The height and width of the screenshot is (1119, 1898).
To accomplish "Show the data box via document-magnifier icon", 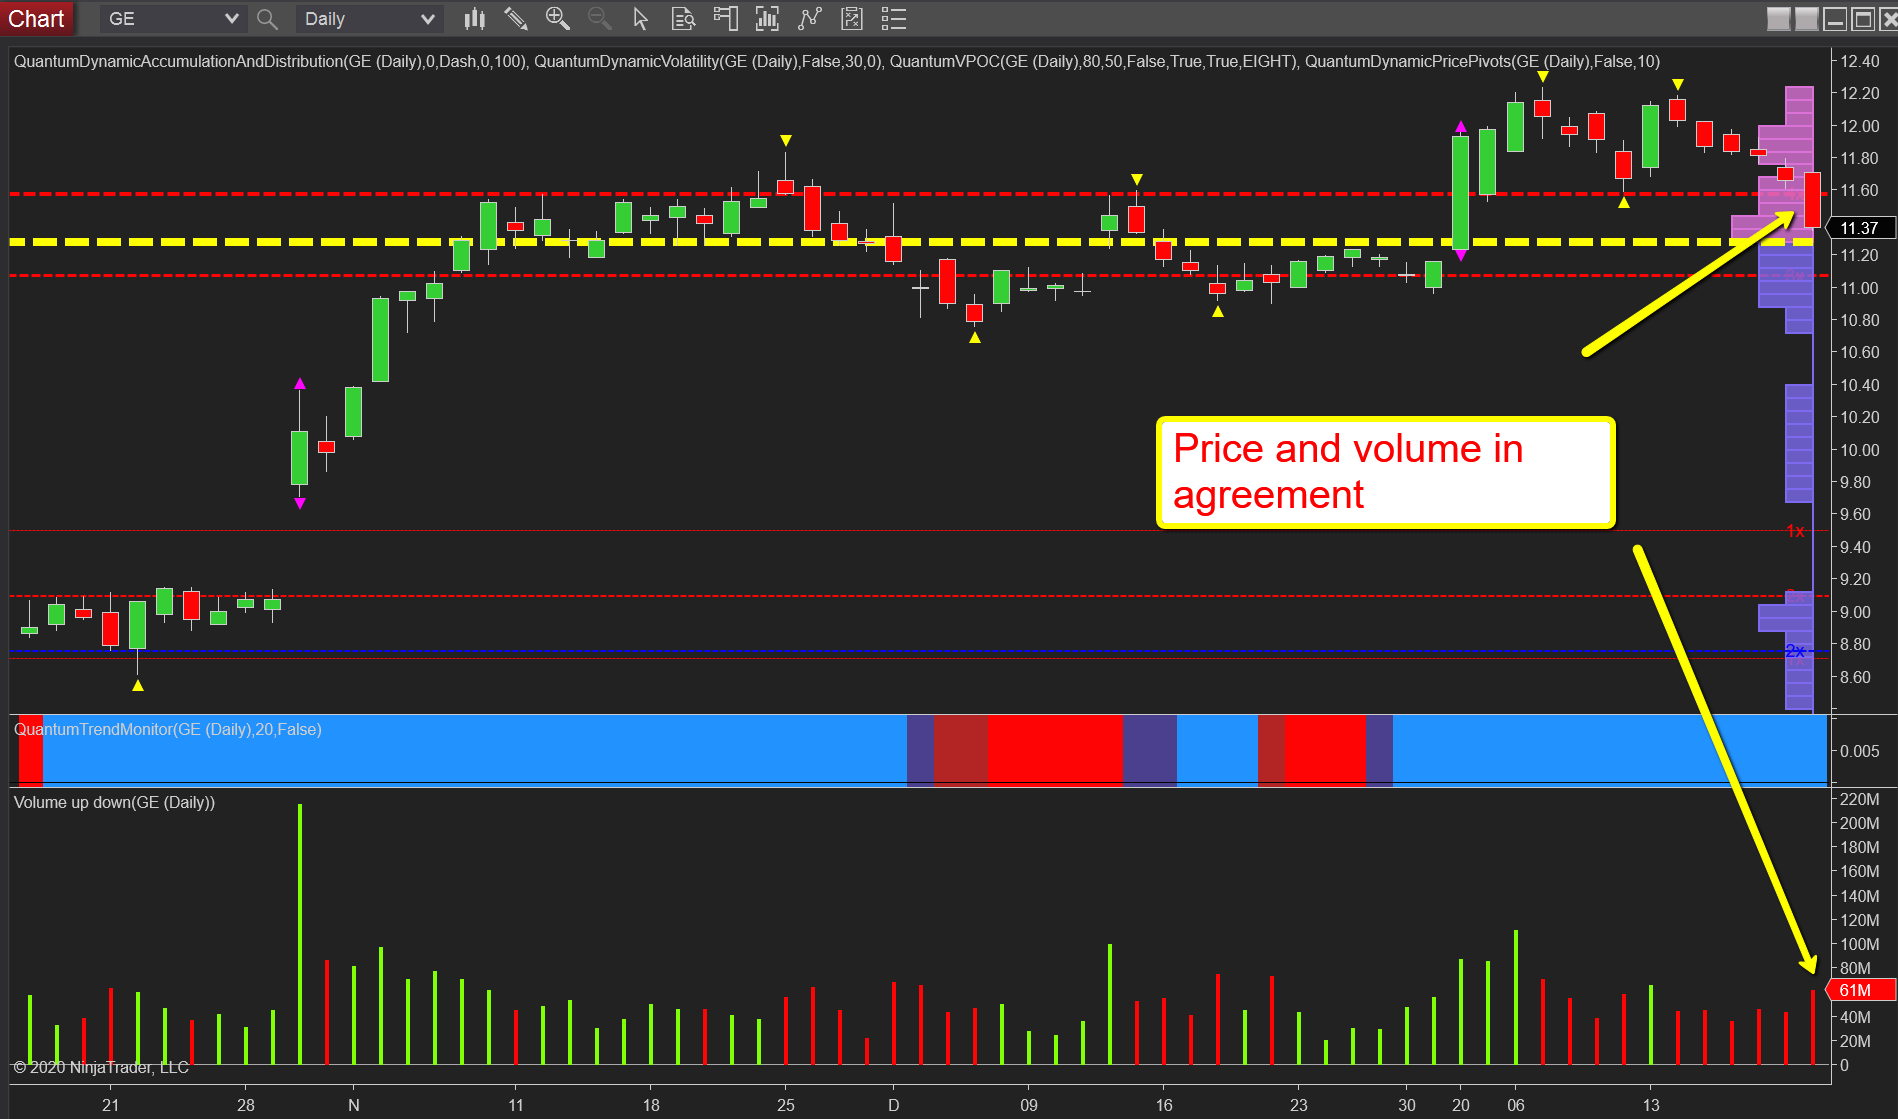I will (x=683, y=19).
